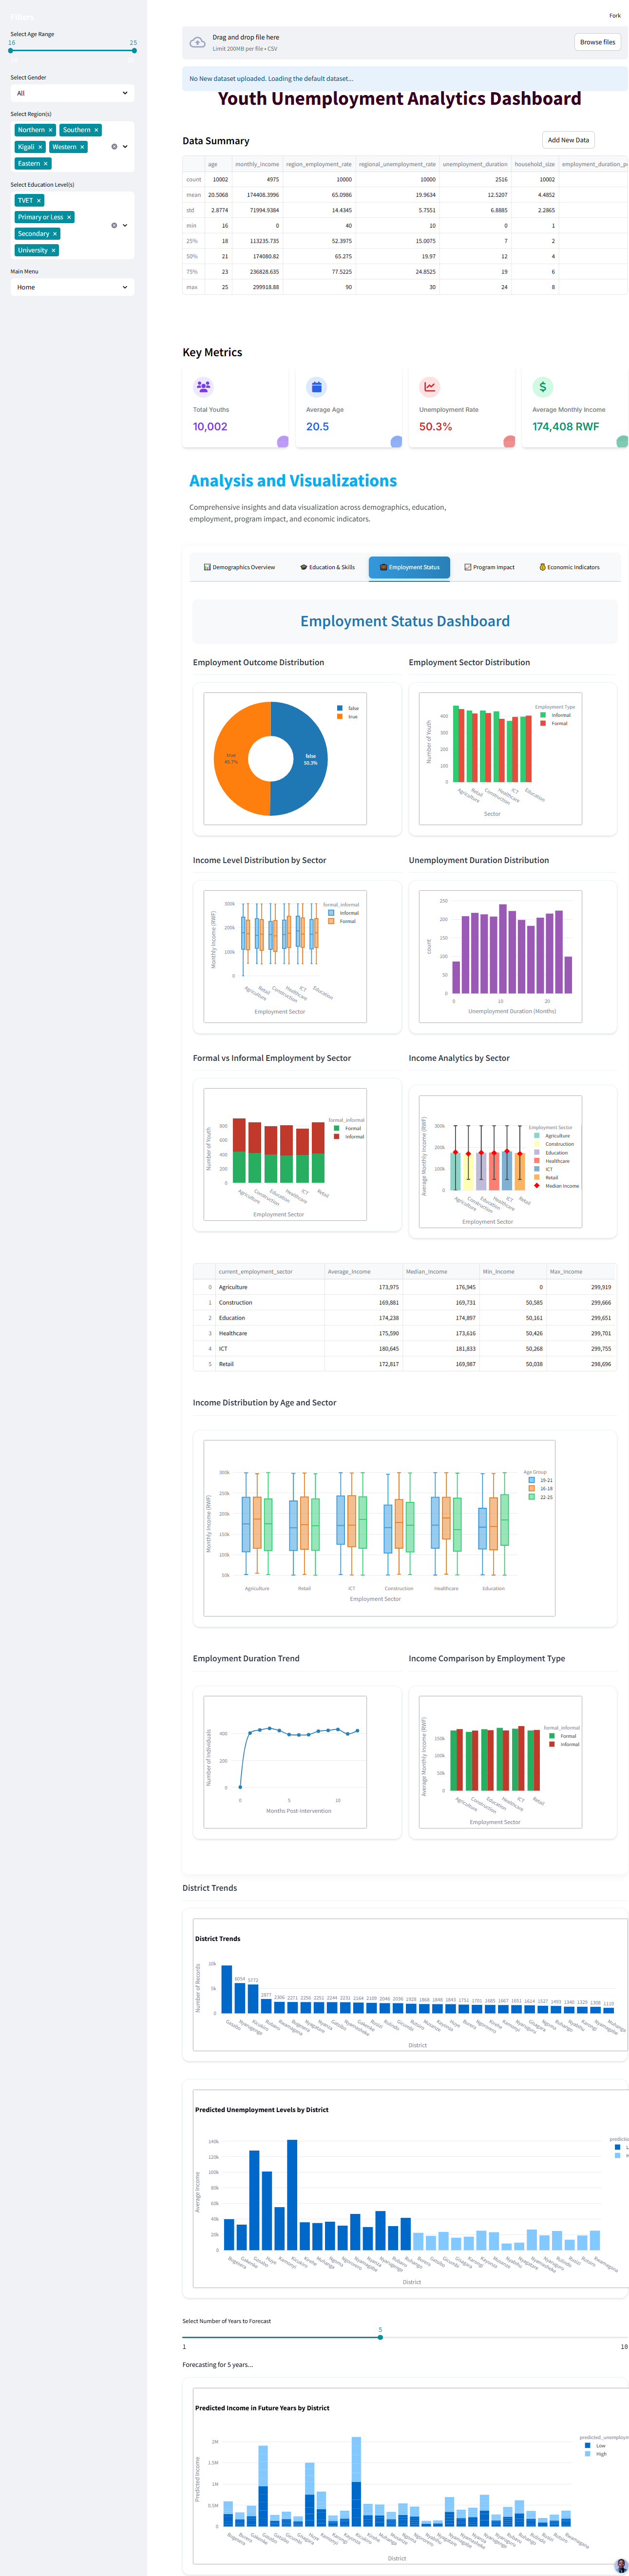
Task: Click the Average_Income column header in sector table
Action: coord(363,1272)
